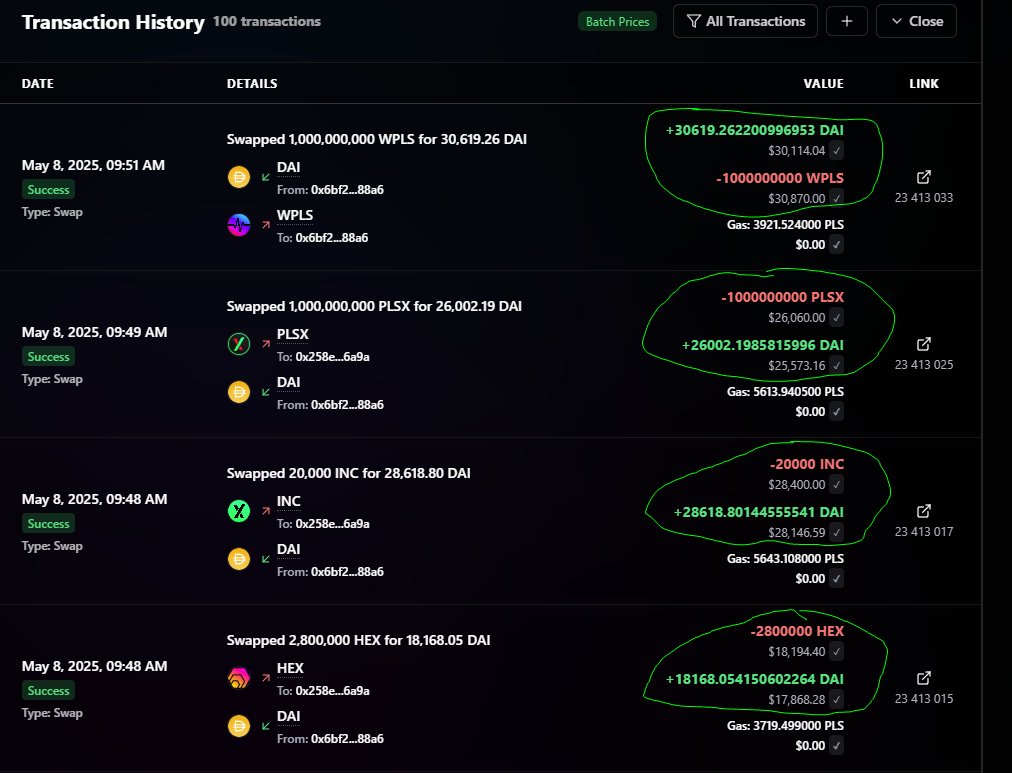The height and width of the screenshot is (773, 1012).
Task: Click '100 transactions' count label
Action: click(267, 21)
